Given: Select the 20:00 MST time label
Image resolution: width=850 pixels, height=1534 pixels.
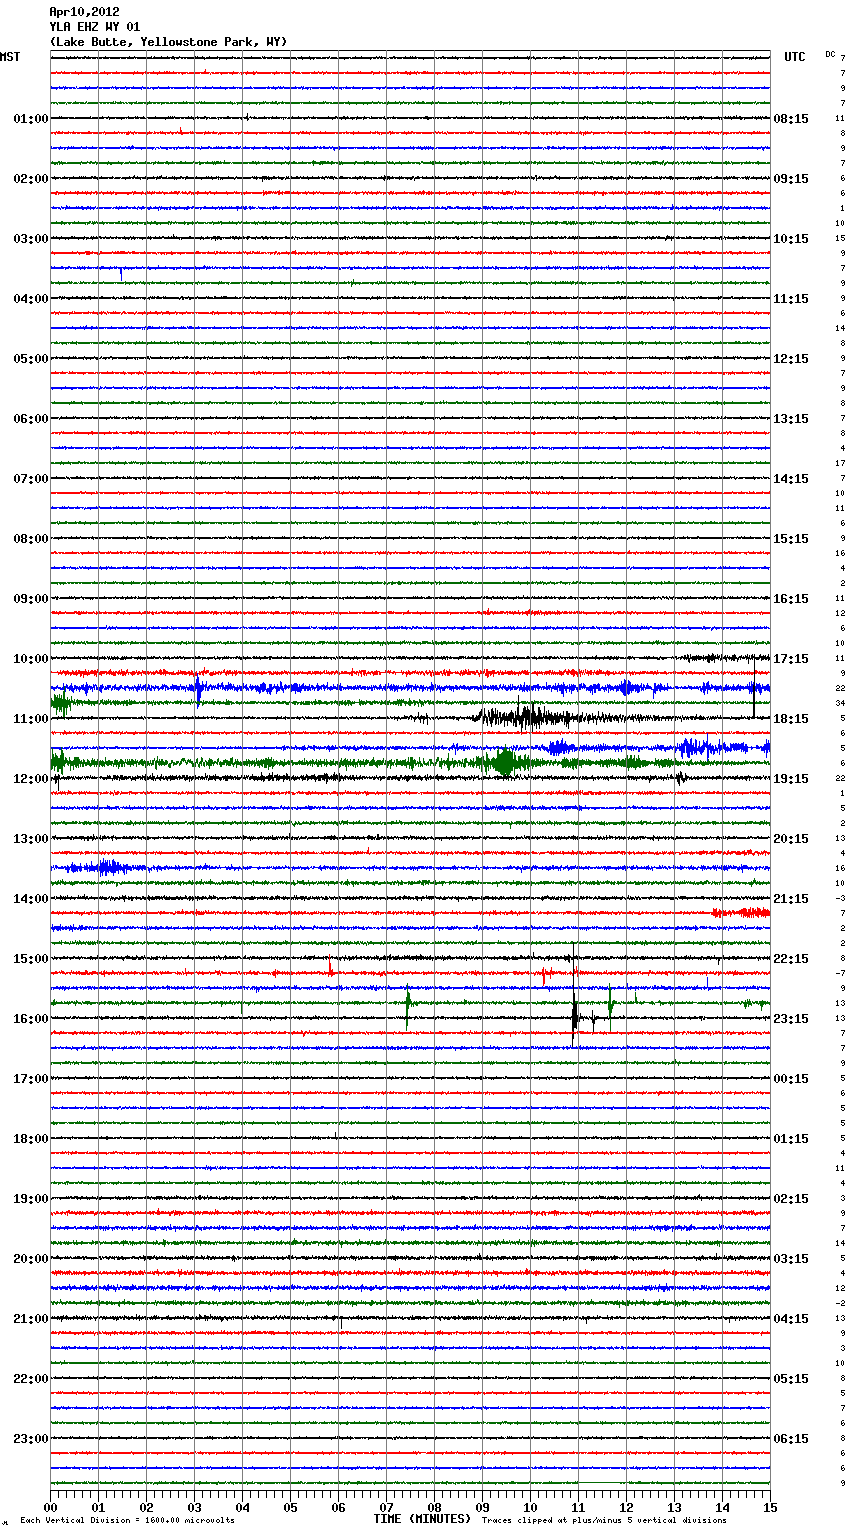Looking at the screenshot, I should (30, 1259).
